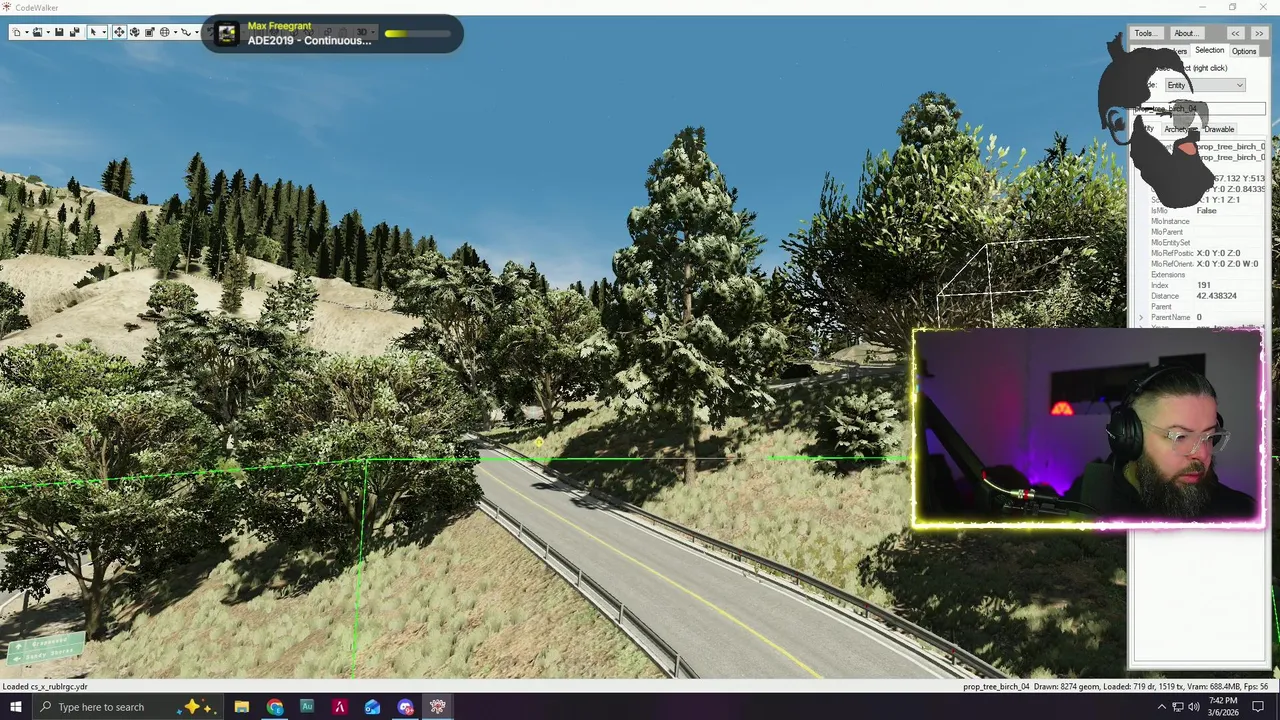
Task: Click the Save toolbar icon
Action: 59,32
